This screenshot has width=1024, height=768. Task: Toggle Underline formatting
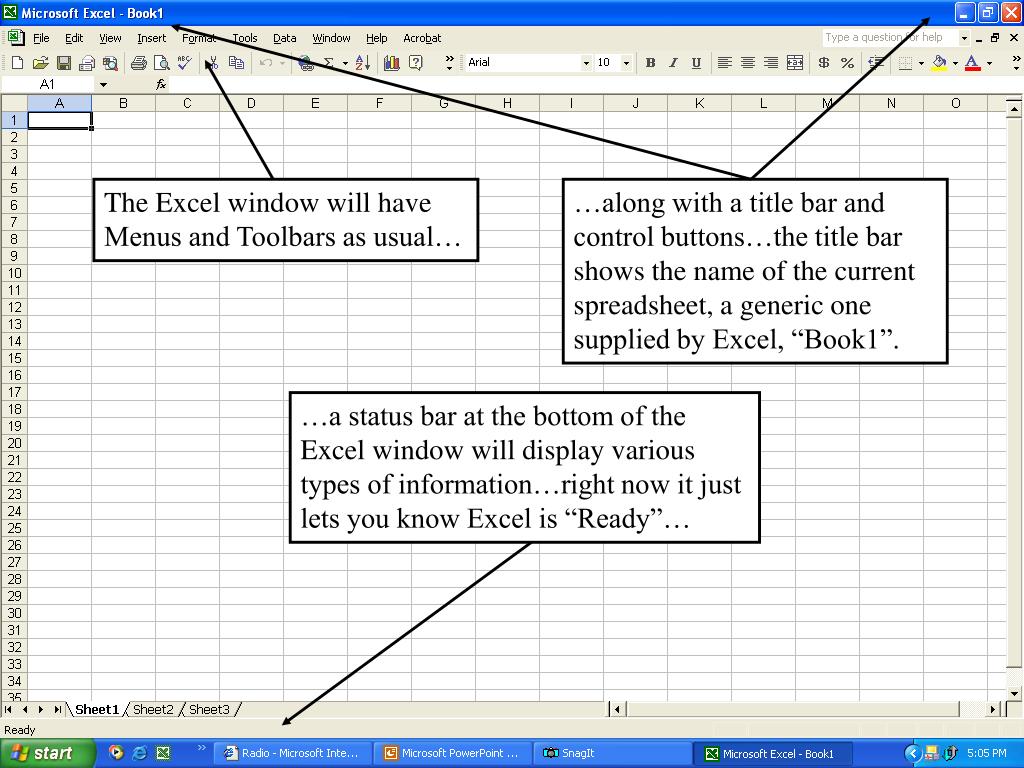coord(697,63)
